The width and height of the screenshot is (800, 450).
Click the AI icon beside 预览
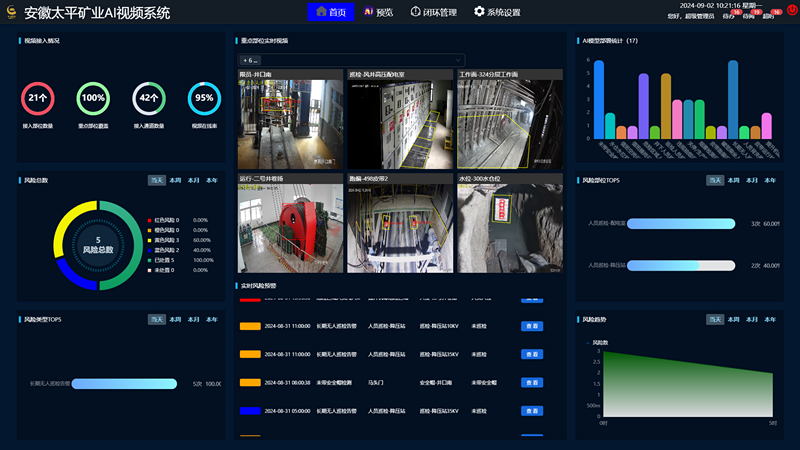pos(368,12)
